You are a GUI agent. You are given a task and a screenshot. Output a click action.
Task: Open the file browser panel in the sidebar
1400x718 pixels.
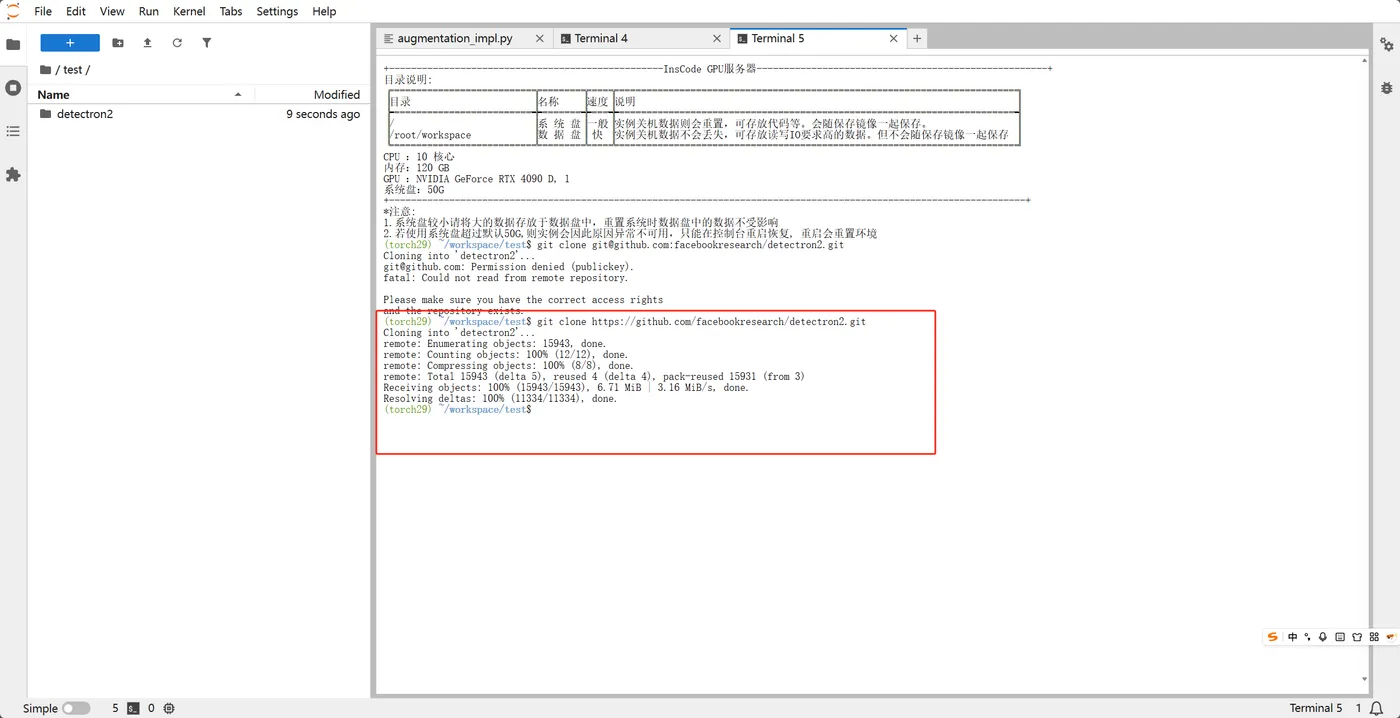point(13,44)
